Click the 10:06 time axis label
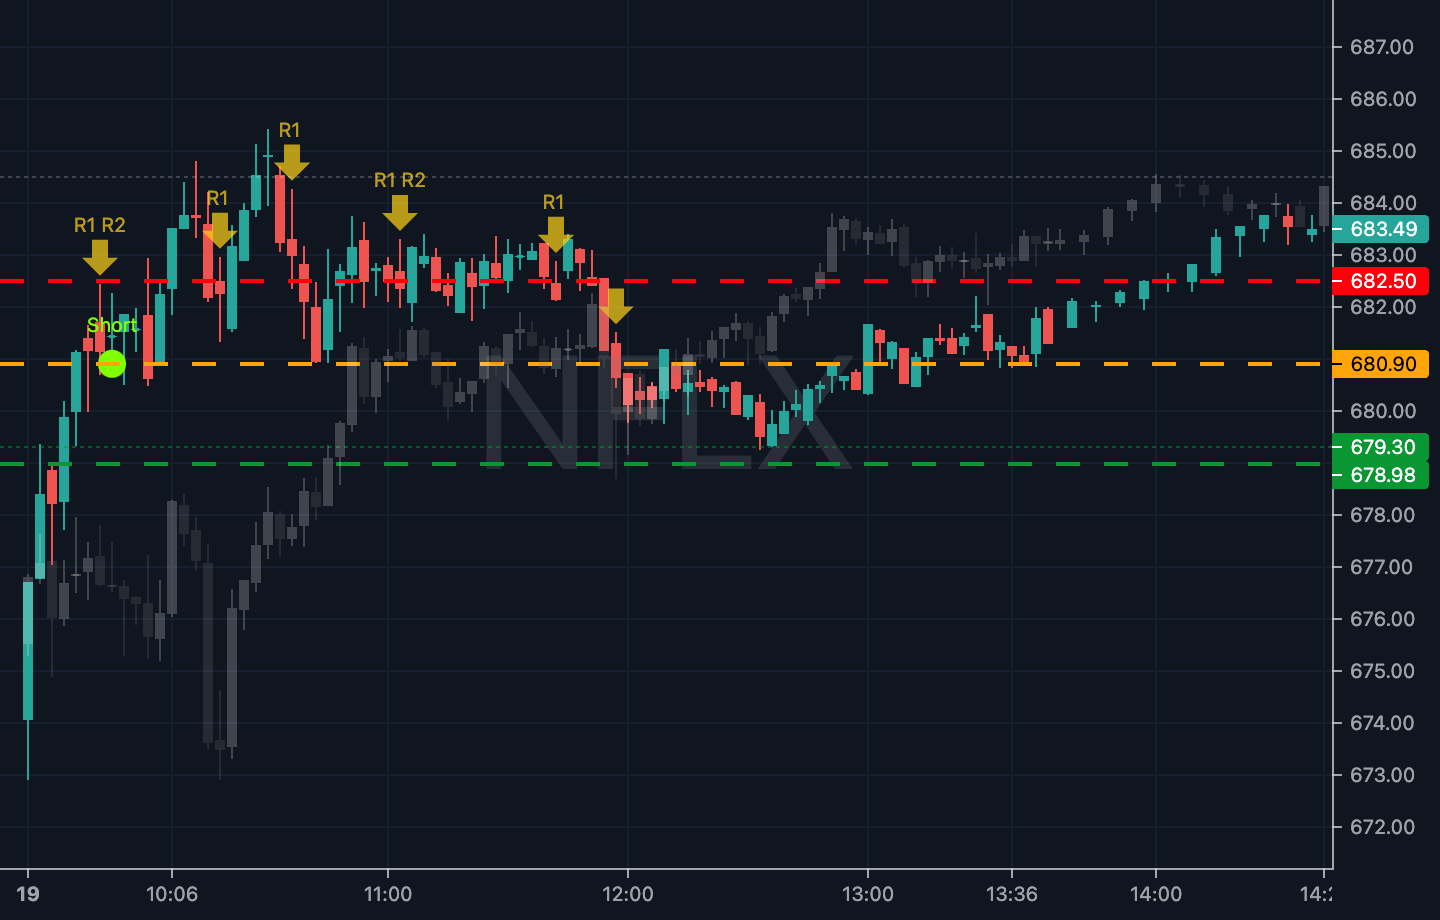 pyautogui.click(x=172, y=894)
